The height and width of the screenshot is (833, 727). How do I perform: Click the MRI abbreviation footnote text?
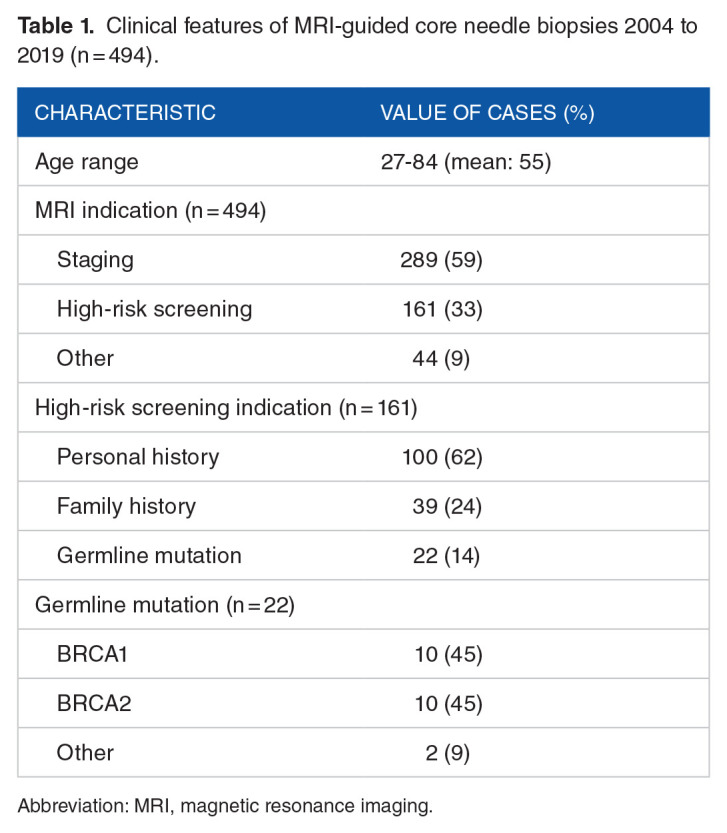225,806
